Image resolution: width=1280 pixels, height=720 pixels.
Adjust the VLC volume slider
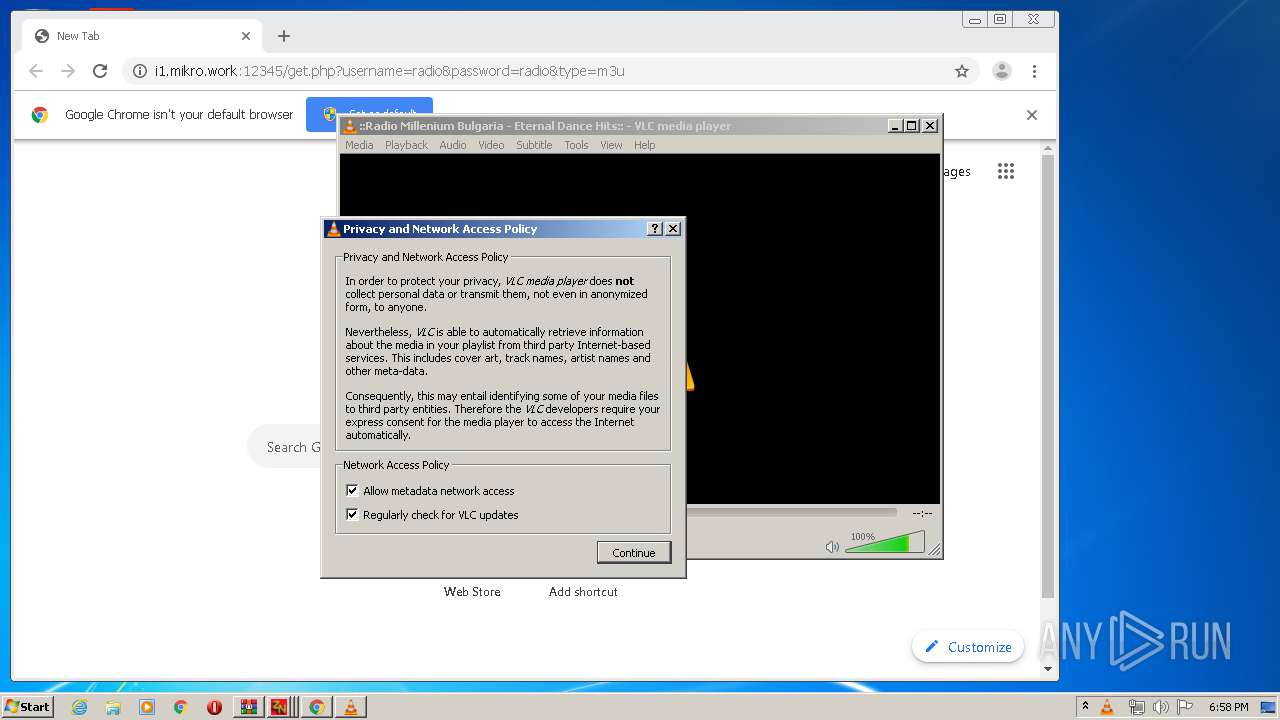[885, 543]
